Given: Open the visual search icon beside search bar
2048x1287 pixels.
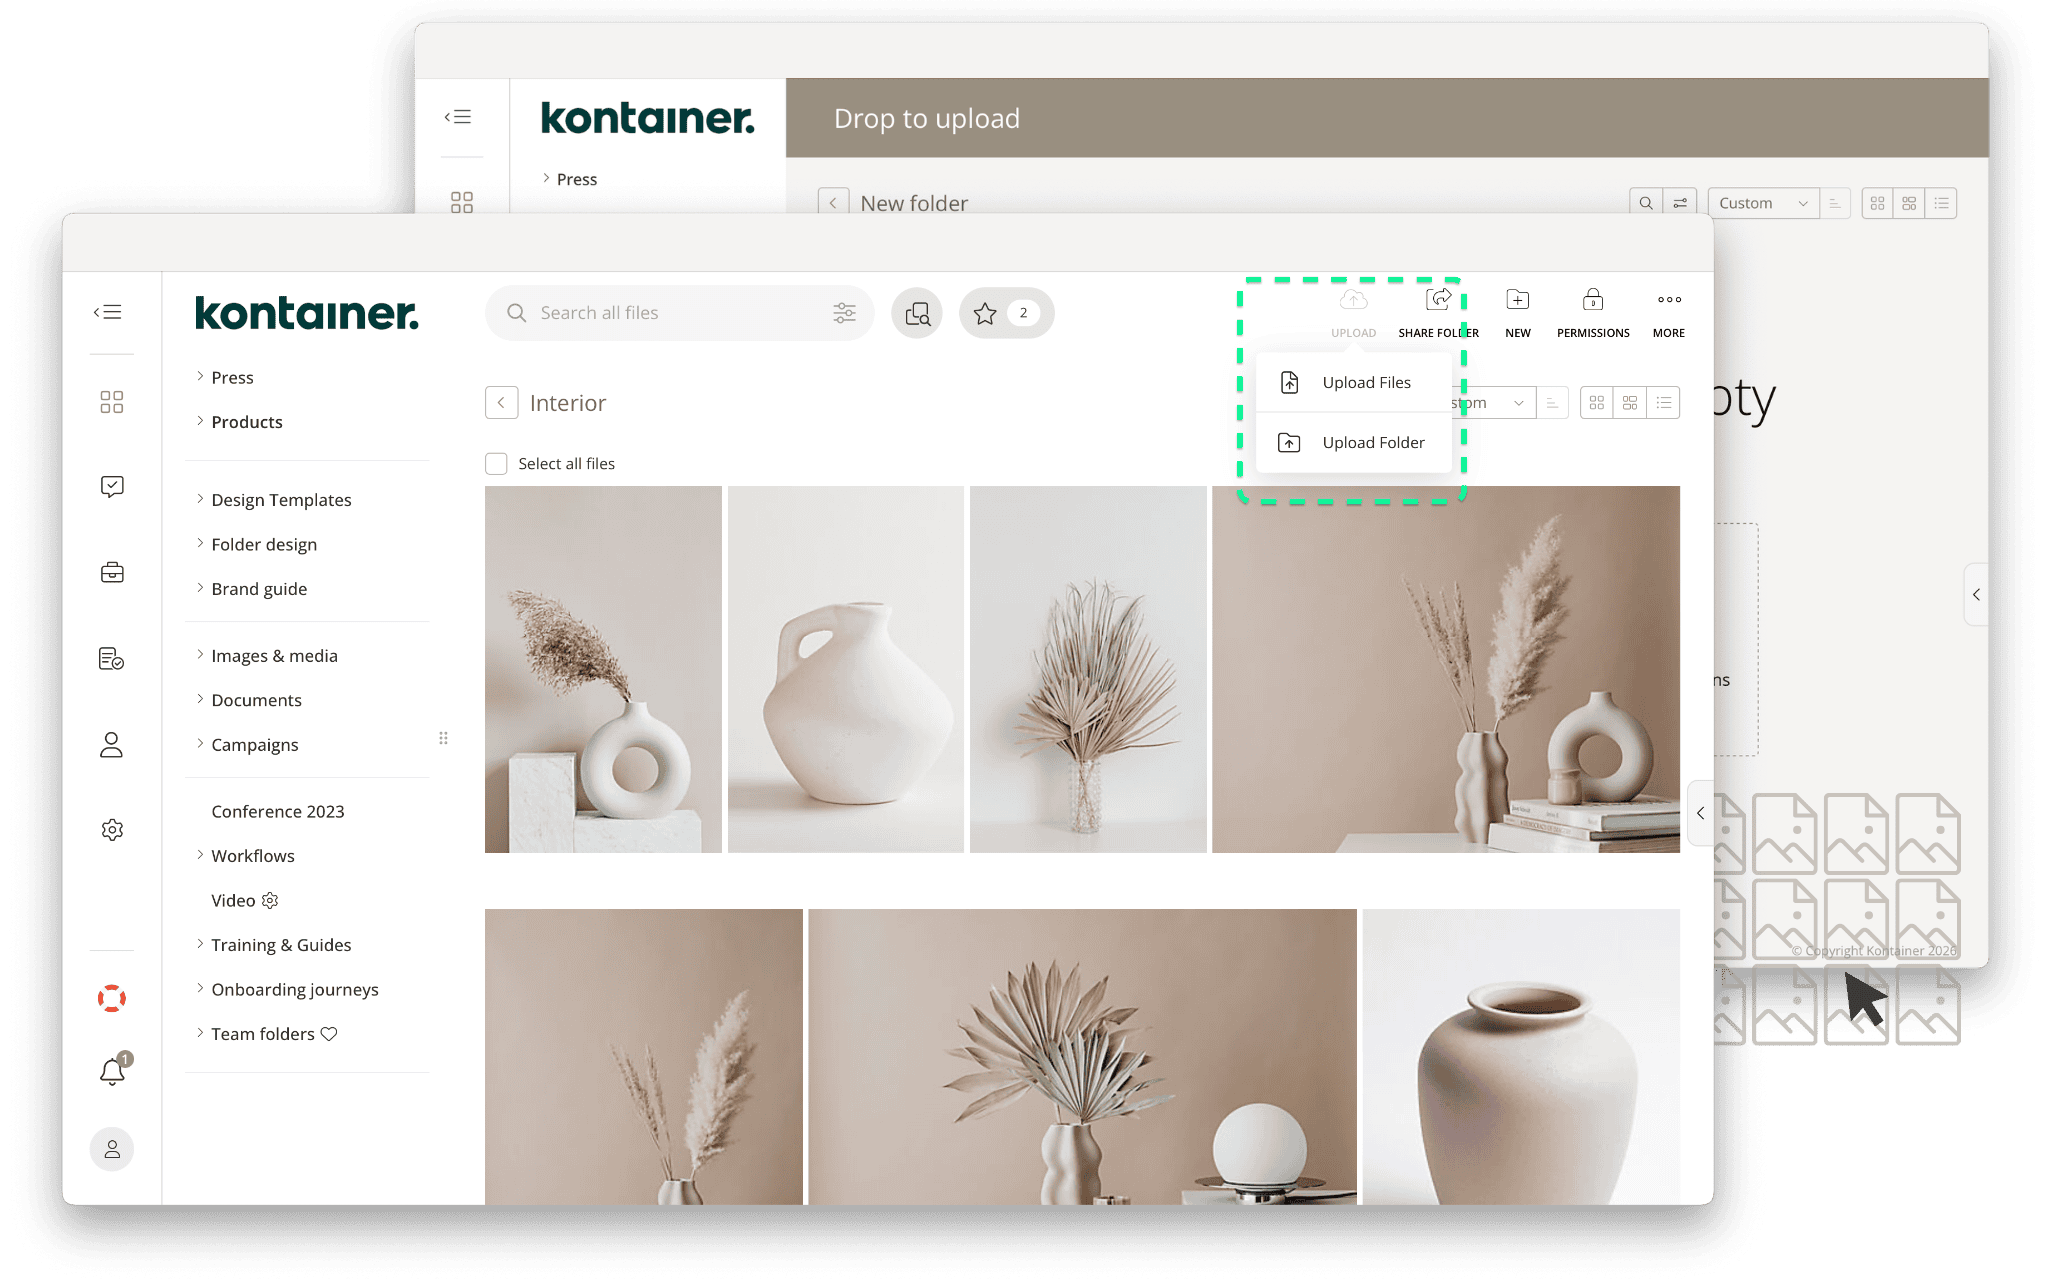Looking at the screenshot, I should tap(916, 312).
